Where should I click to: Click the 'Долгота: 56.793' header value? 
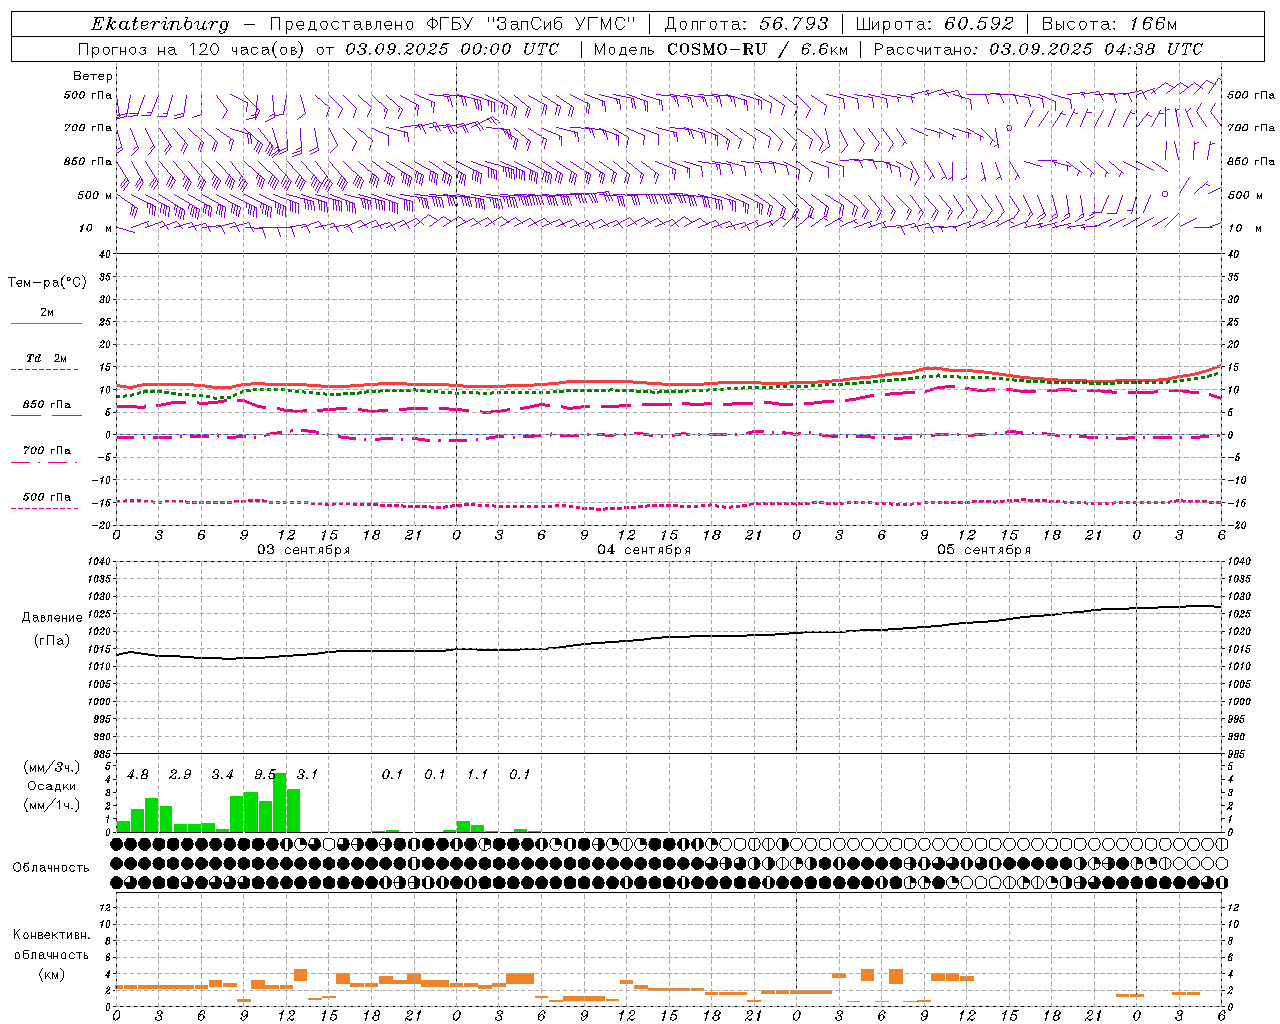[746, 24]
